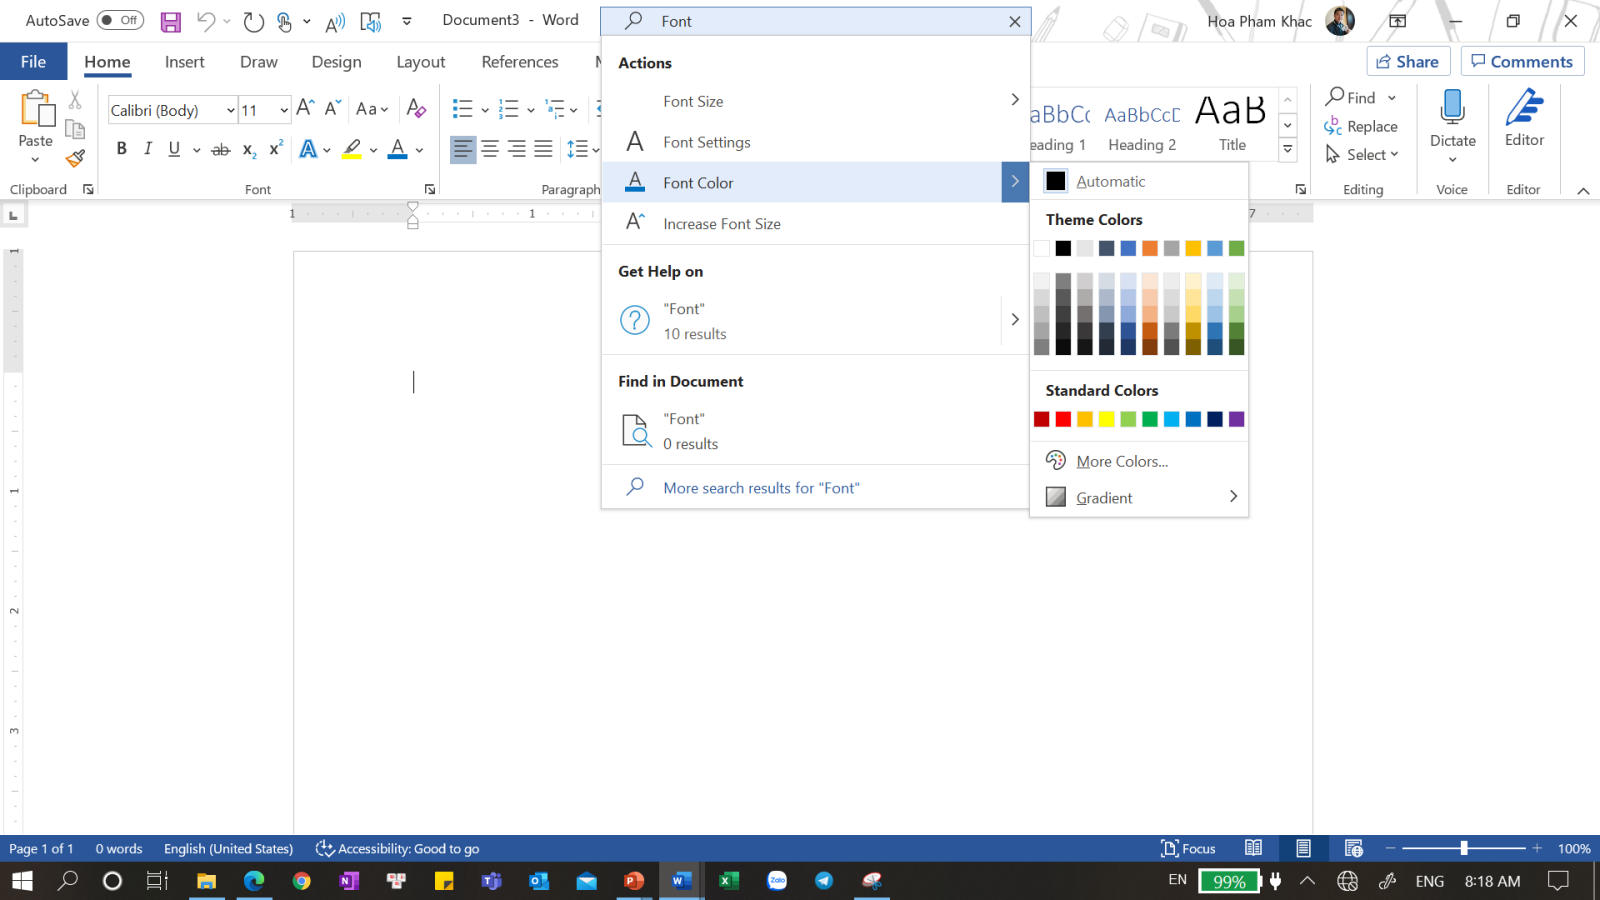Viewport: 1600px width, 900px height.
Task: Toggle strikethrough text formatting
Action: 221,149
